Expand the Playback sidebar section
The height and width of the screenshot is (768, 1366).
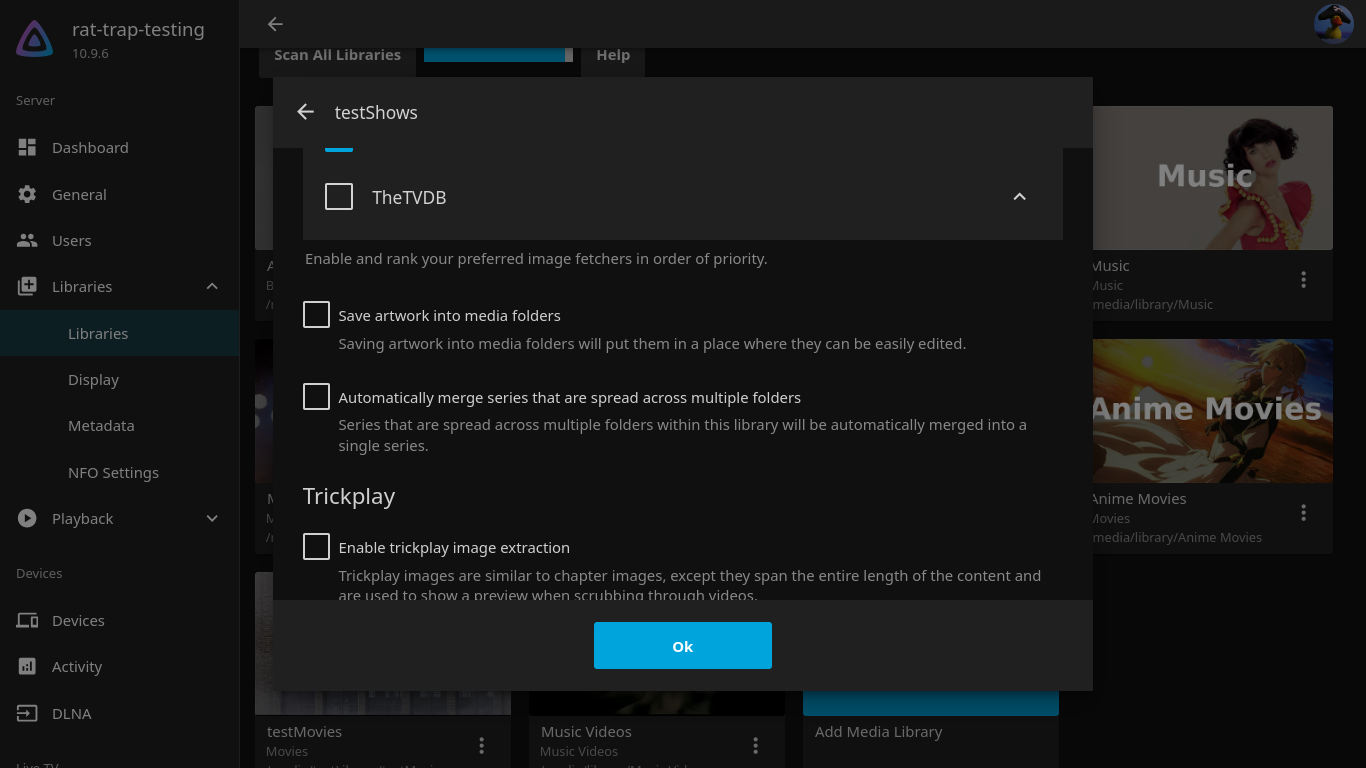pos(212,518)
